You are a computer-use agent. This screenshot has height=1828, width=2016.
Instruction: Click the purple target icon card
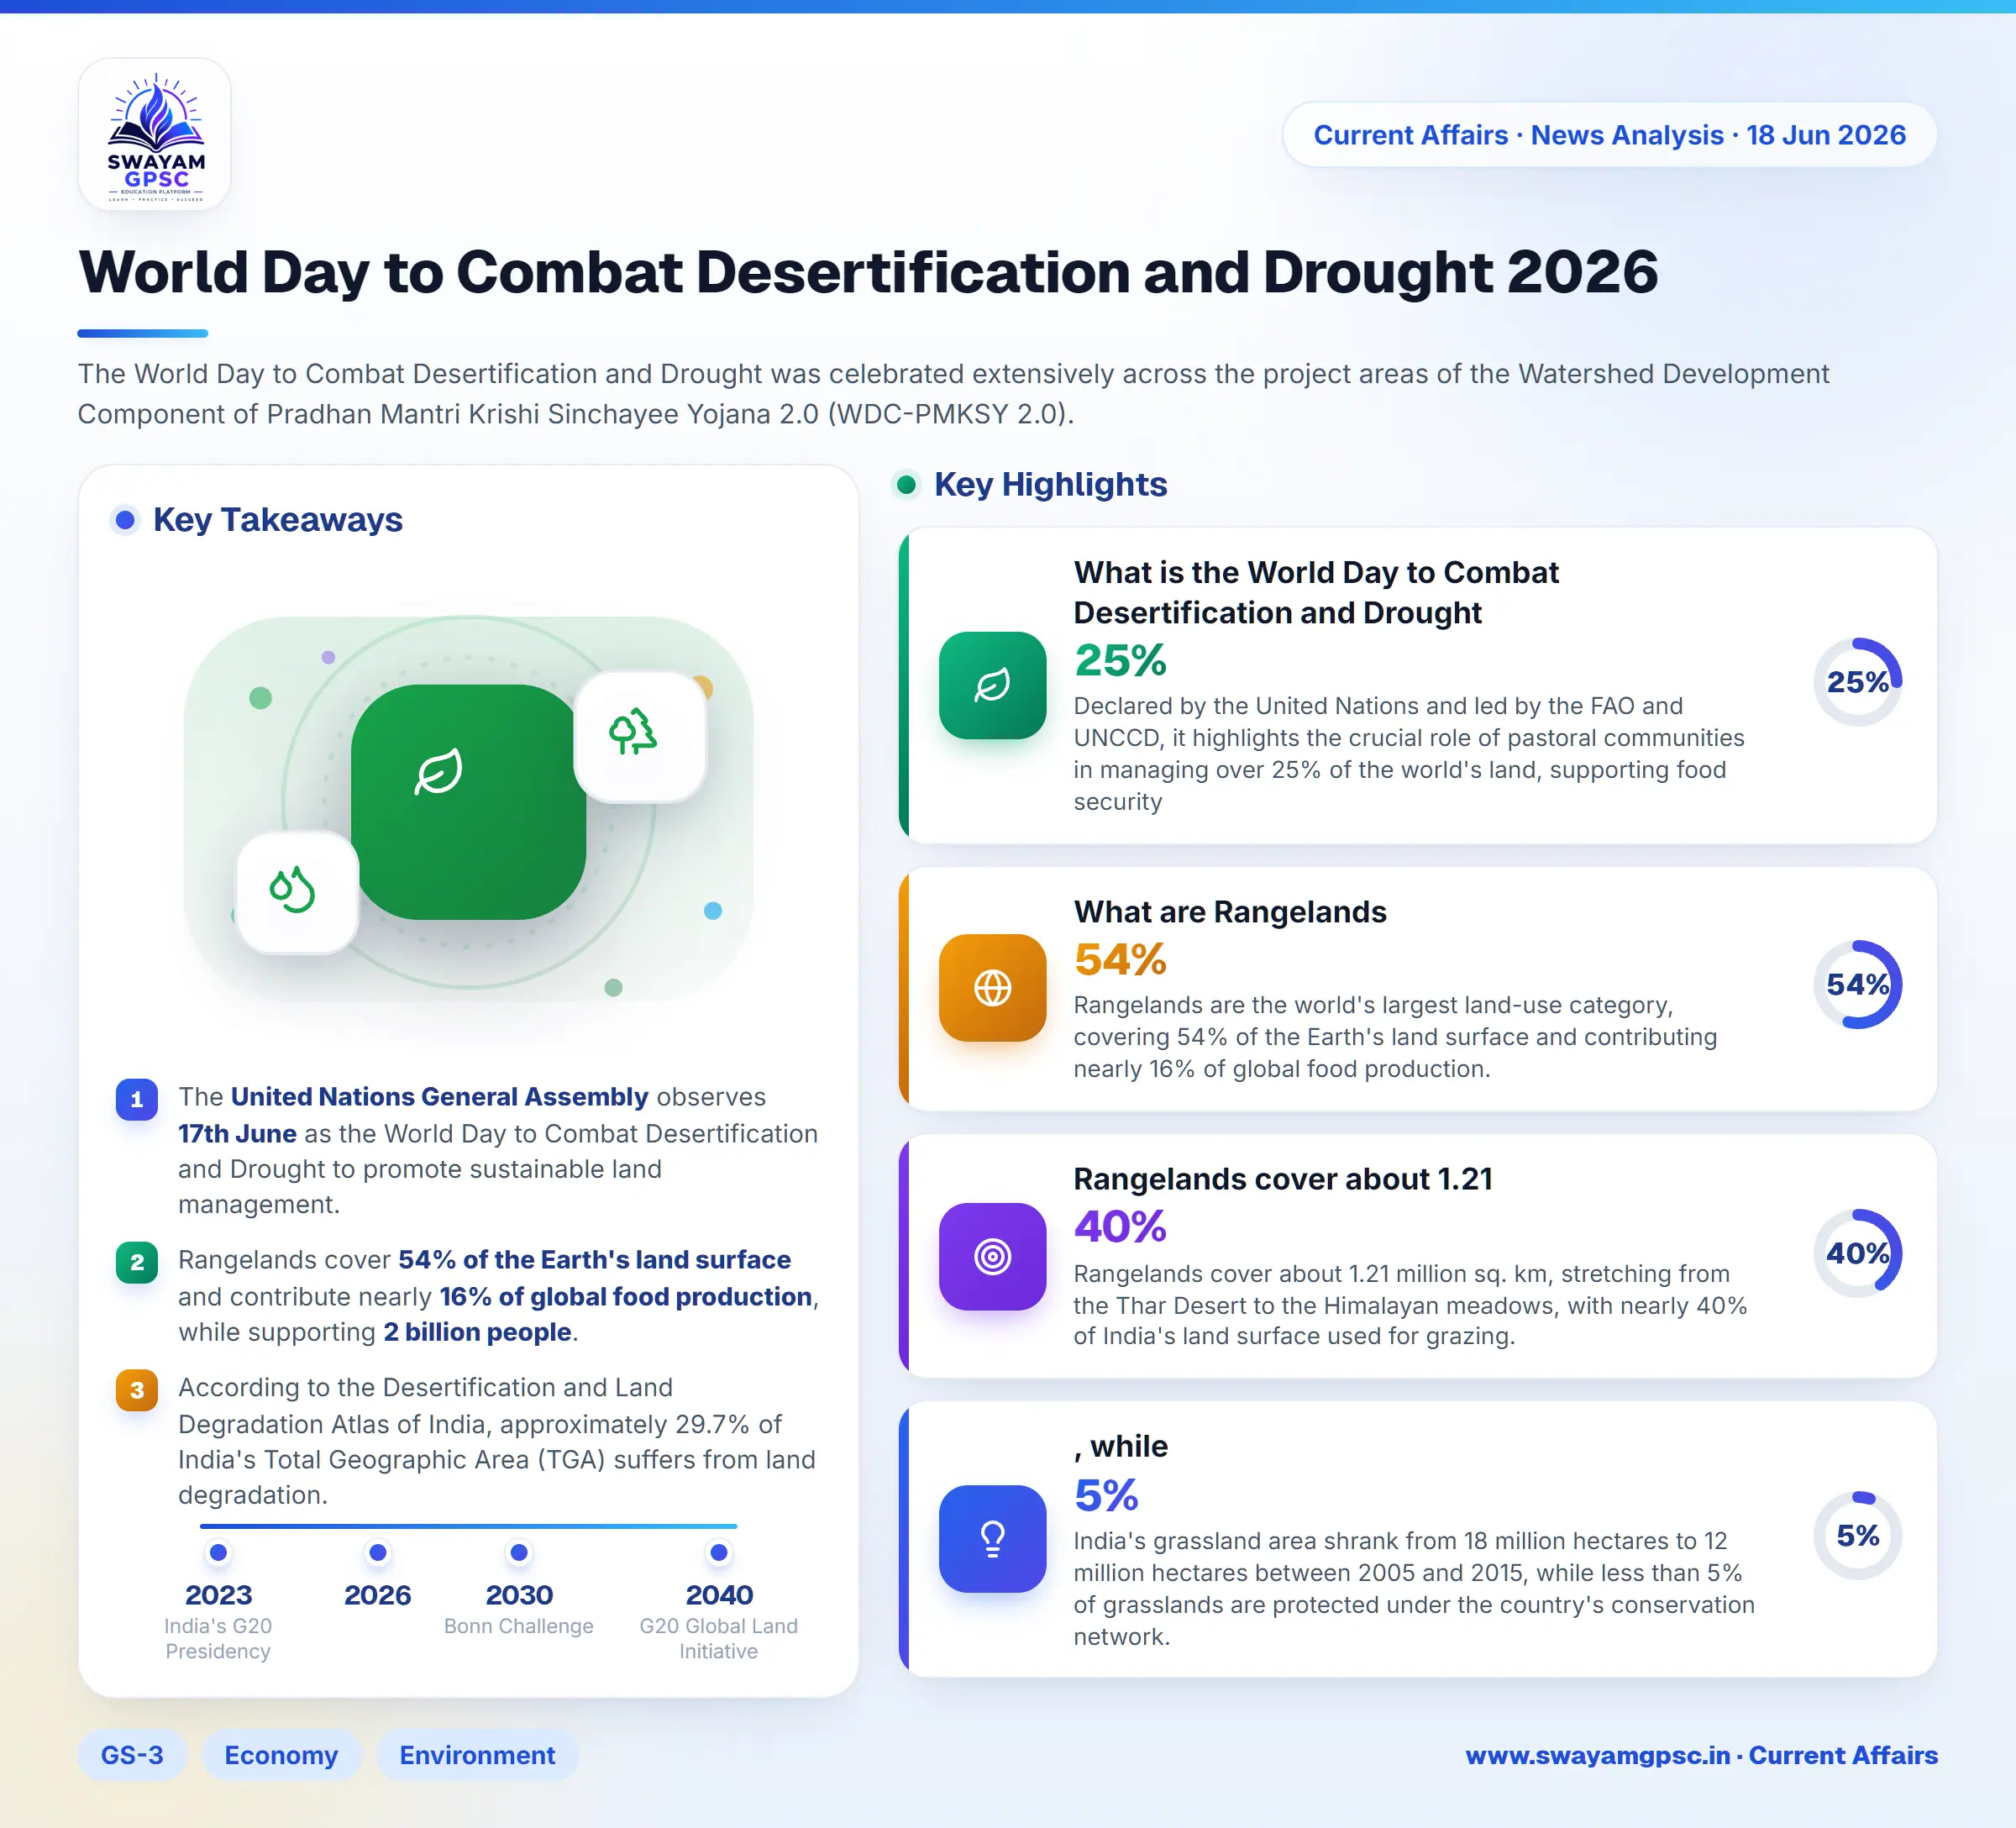[992, 1256]
